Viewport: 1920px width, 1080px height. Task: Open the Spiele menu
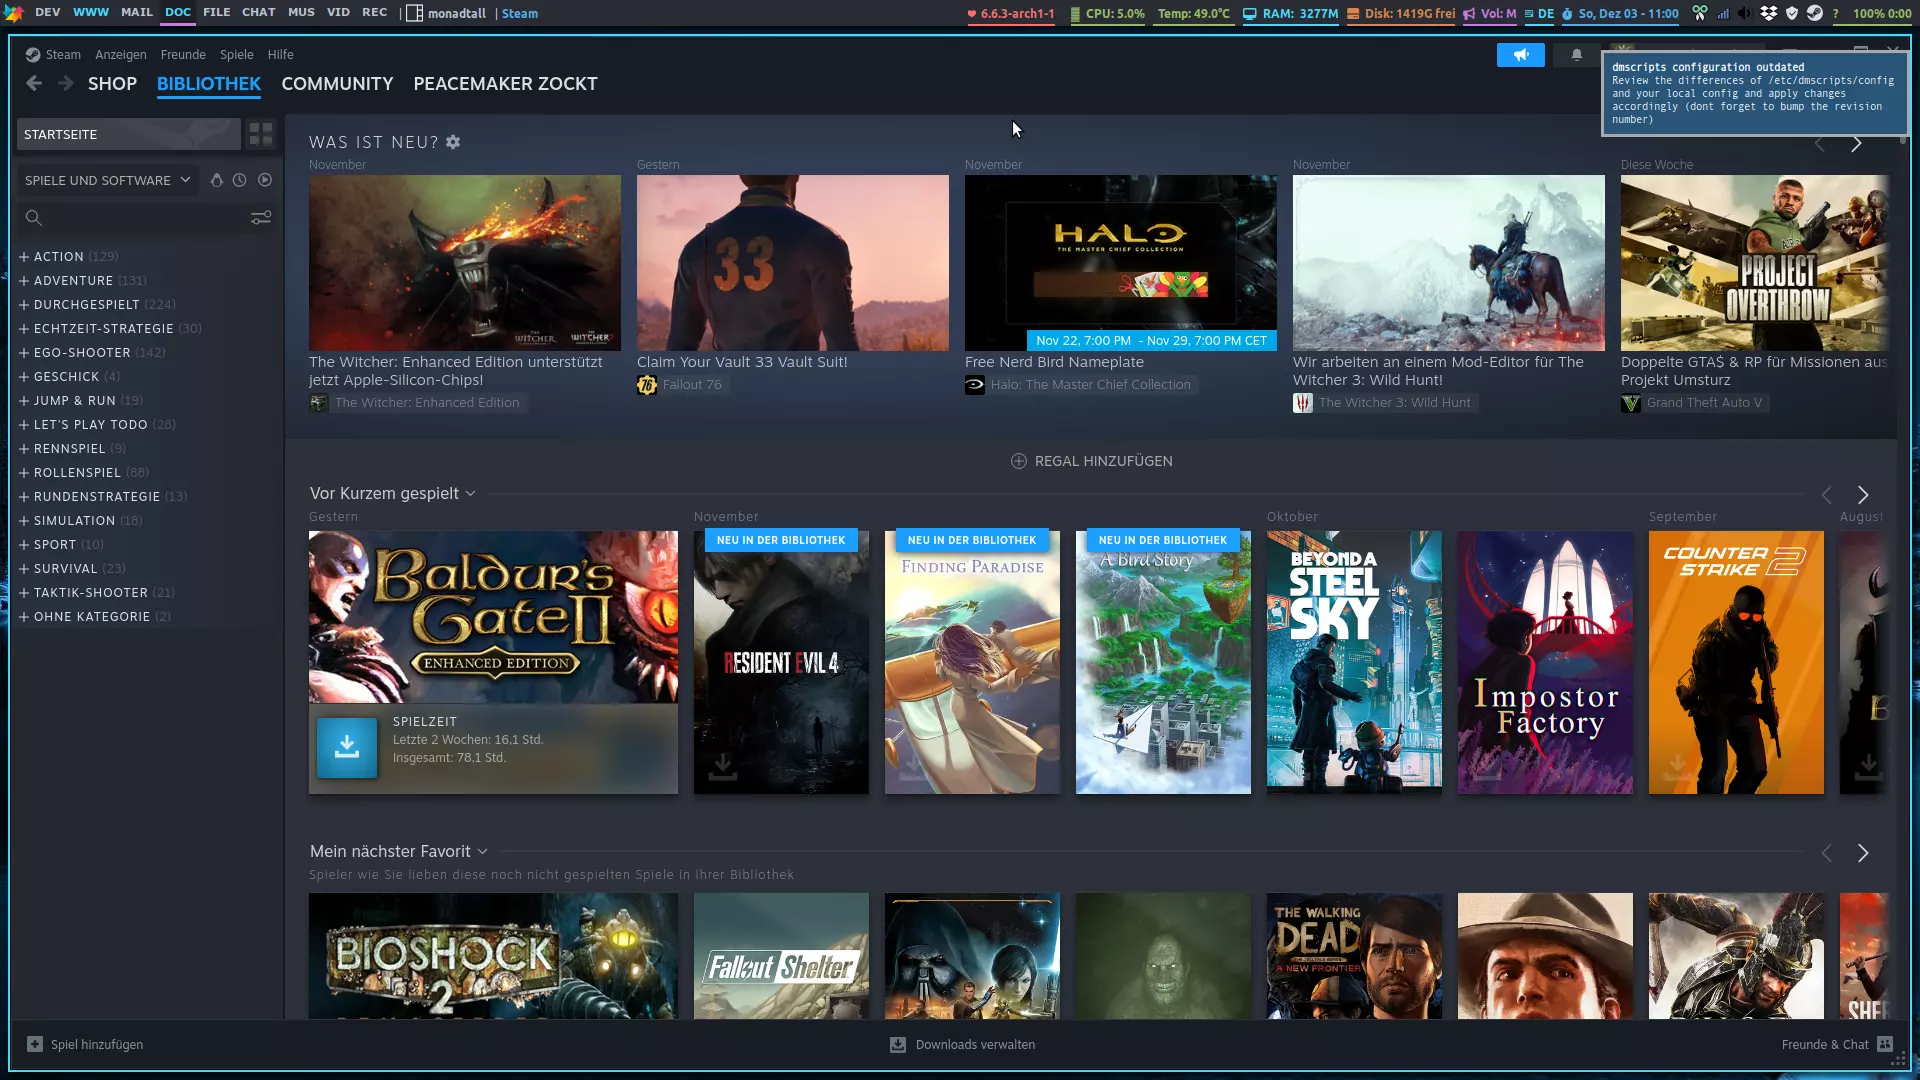pyautogui.click(x=237, y=55)
